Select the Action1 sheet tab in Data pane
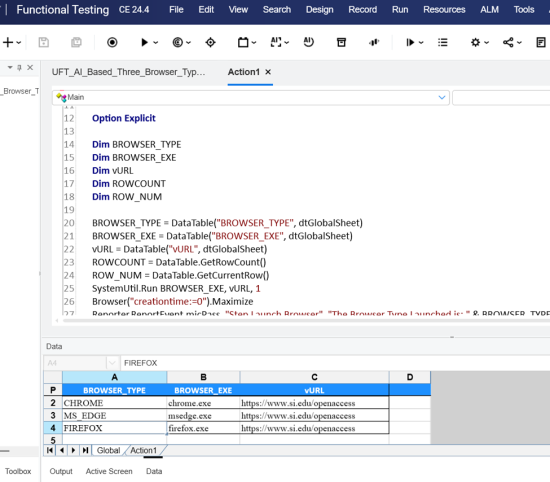The image size is (550, 482). coord(144,450)
